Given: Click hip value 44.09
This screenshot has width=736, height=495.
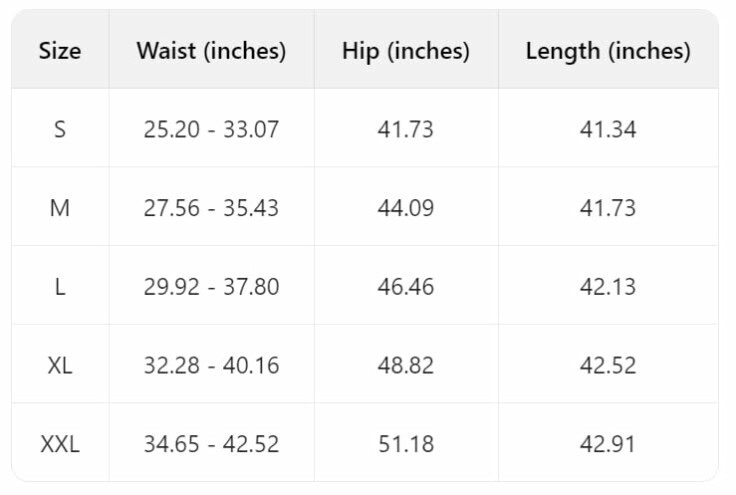Looking at the screenshot, I should 405,208.
